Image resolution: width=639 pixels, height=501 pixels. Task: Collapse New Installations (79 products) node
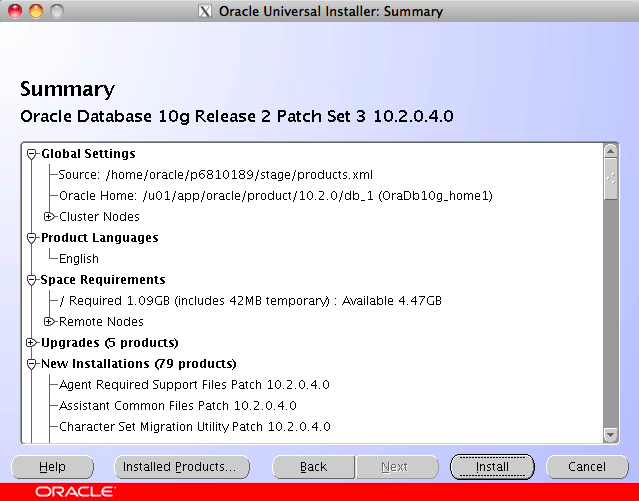click(32, 364)
